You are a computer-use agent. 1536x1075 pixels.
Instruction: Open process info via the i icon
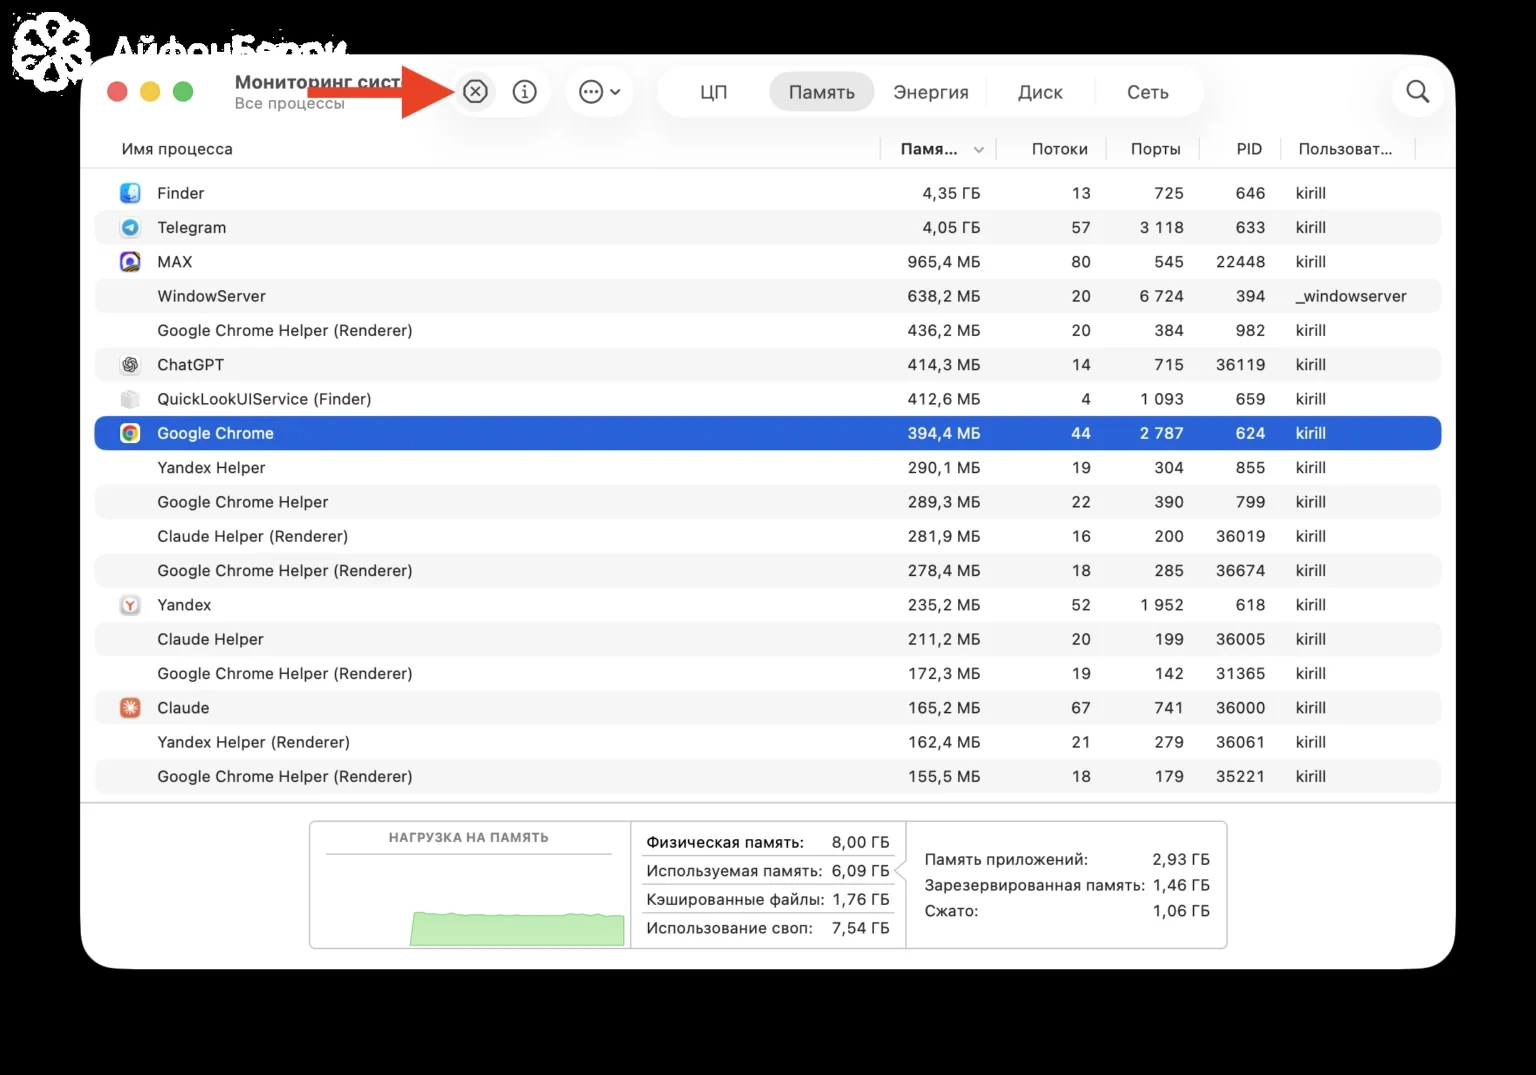[524, 92]
